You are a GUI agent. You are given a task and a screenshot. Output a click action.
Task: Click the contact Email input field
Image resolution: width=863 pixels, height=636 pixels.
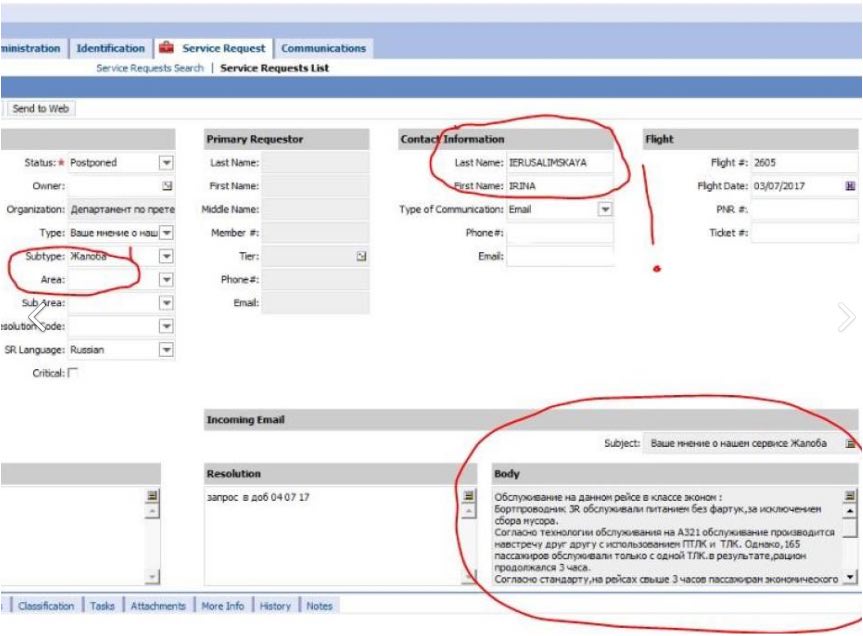point(559,256)
